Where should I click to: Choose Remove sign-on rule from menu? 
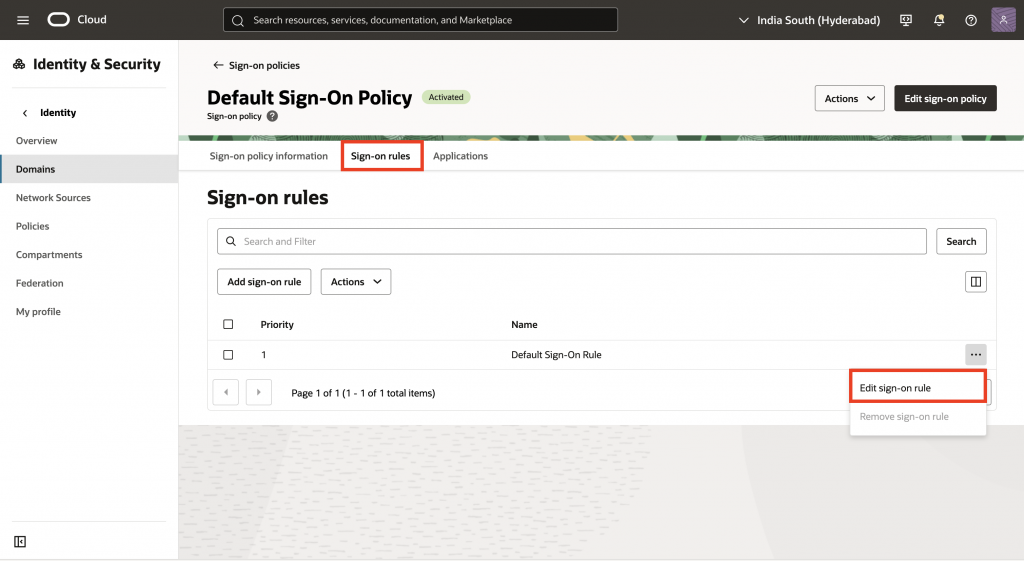(x=918, y=417)
